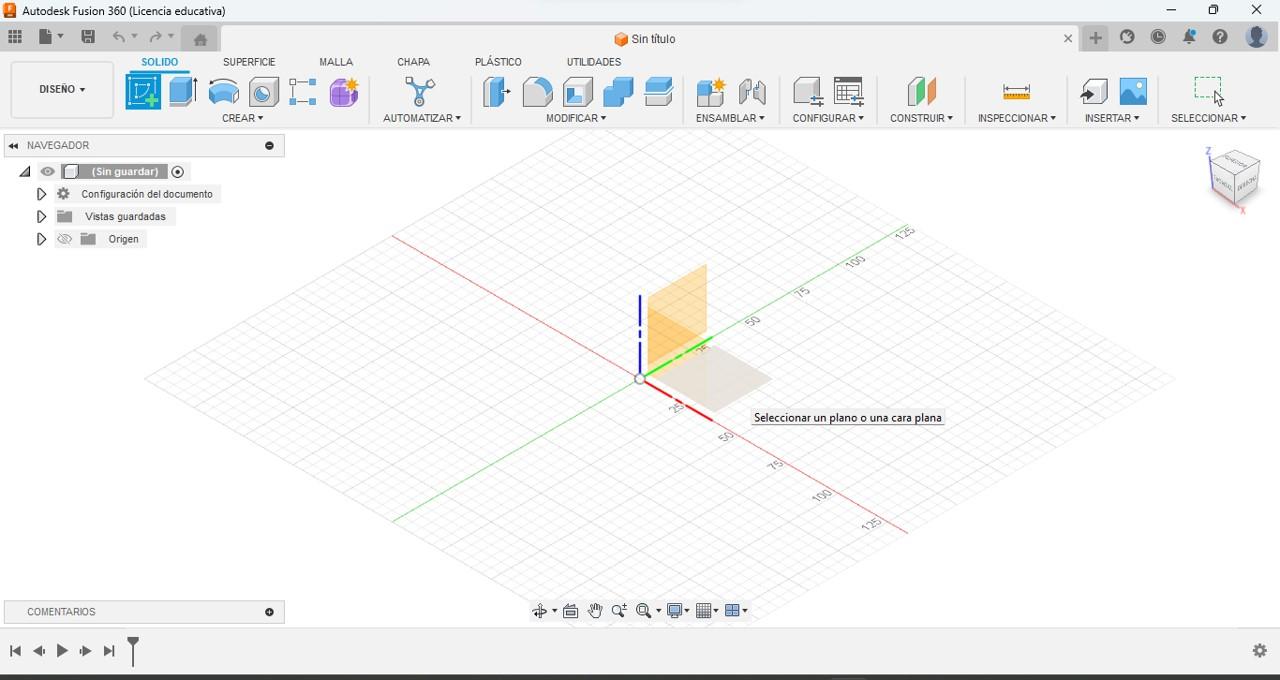This screenshot has width=1280, height=680.
Task: Open the extensions icon beside new tab
Action: [x=1127, y=37]
